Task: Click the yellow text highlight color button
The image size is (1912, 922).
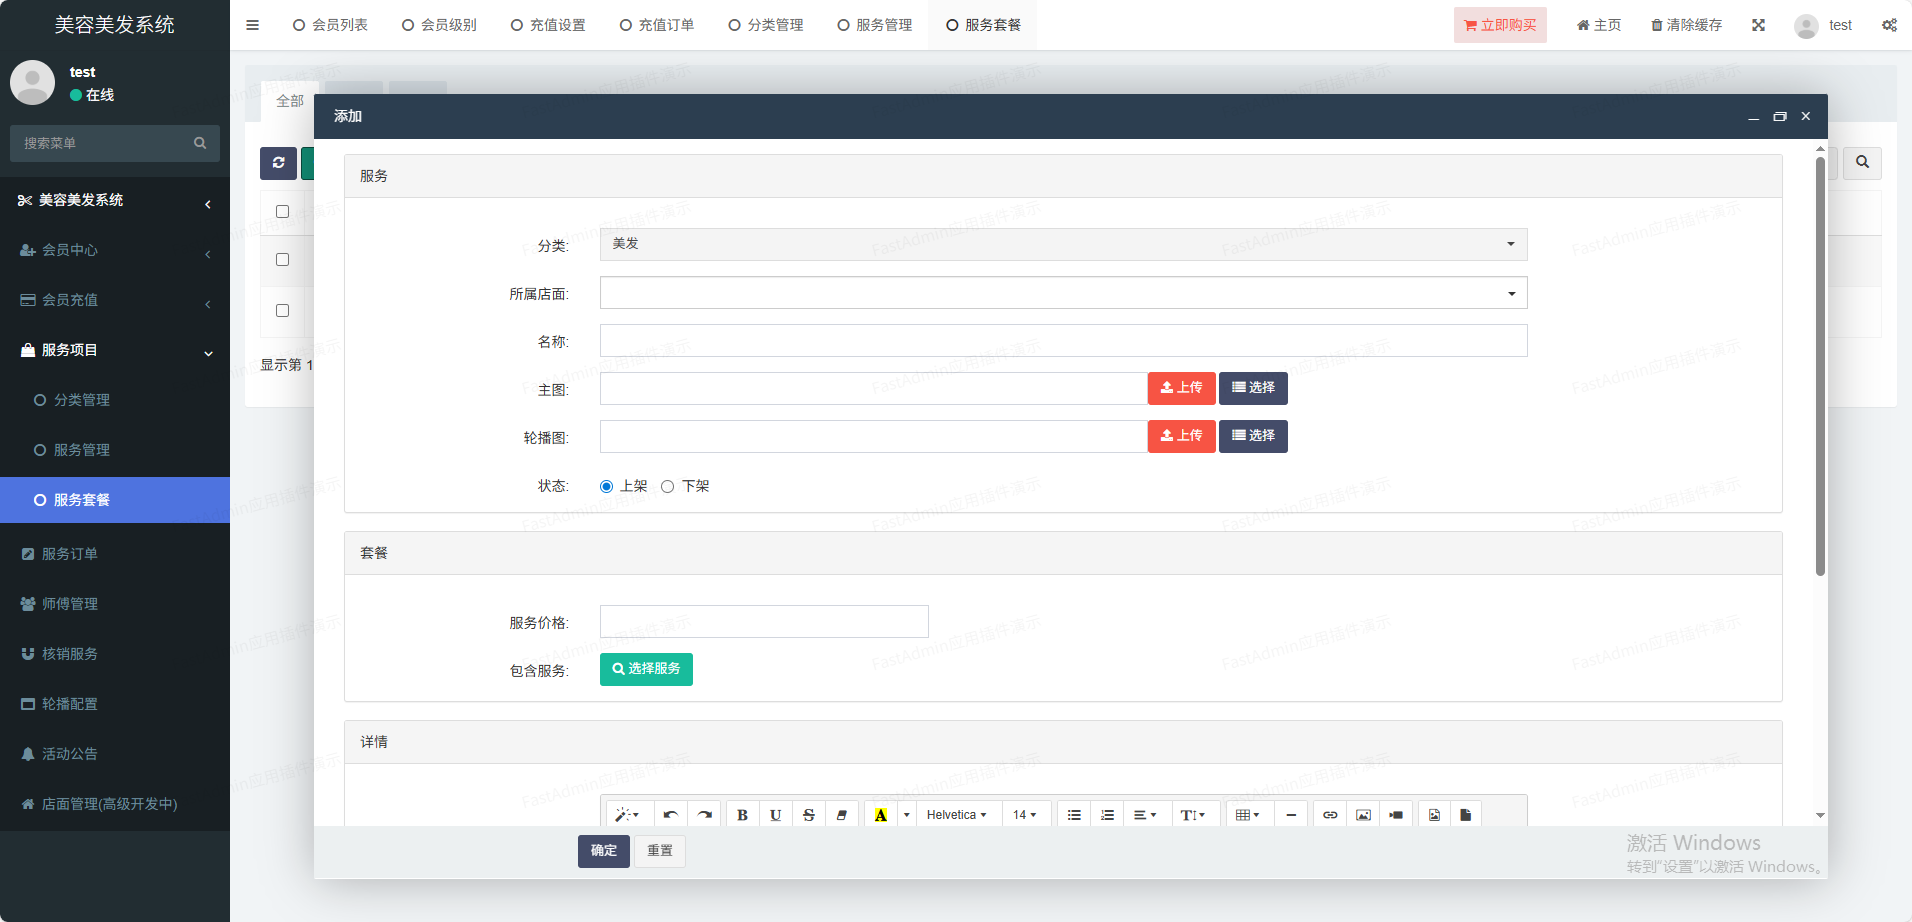Action: click(880, 815)
